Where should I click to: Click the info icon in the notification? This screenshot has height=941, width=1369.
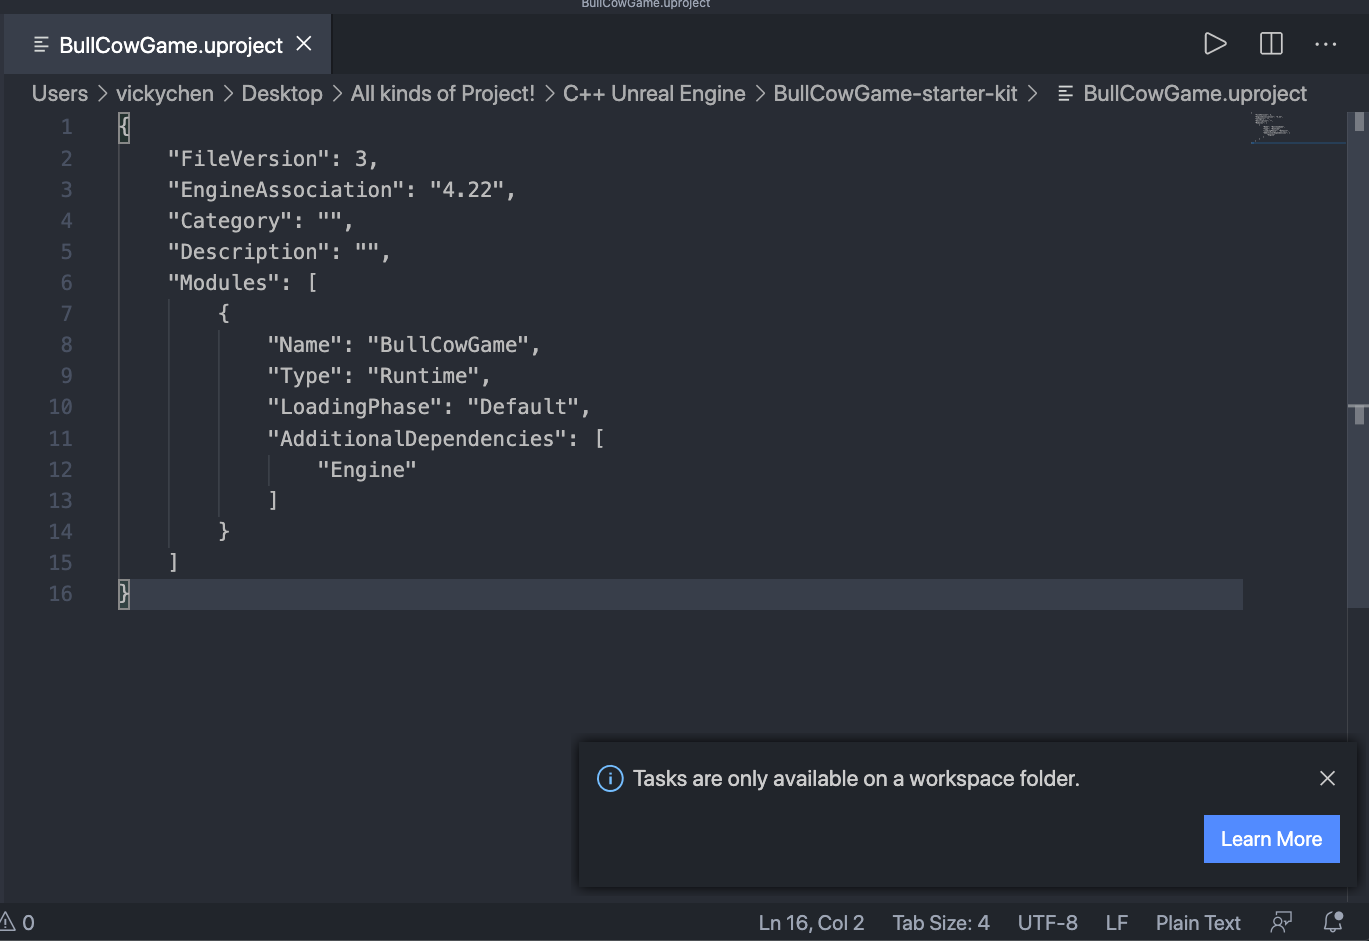click(x=610, y=778)
